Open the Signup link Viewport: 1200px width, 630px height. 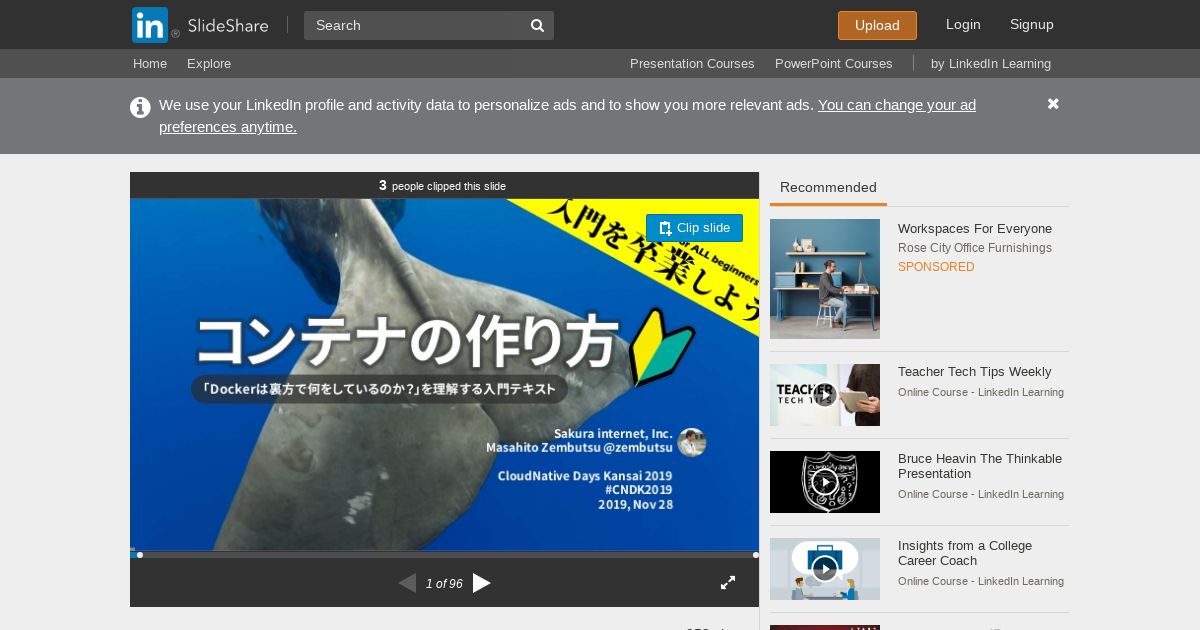(x=1032, y=25)
